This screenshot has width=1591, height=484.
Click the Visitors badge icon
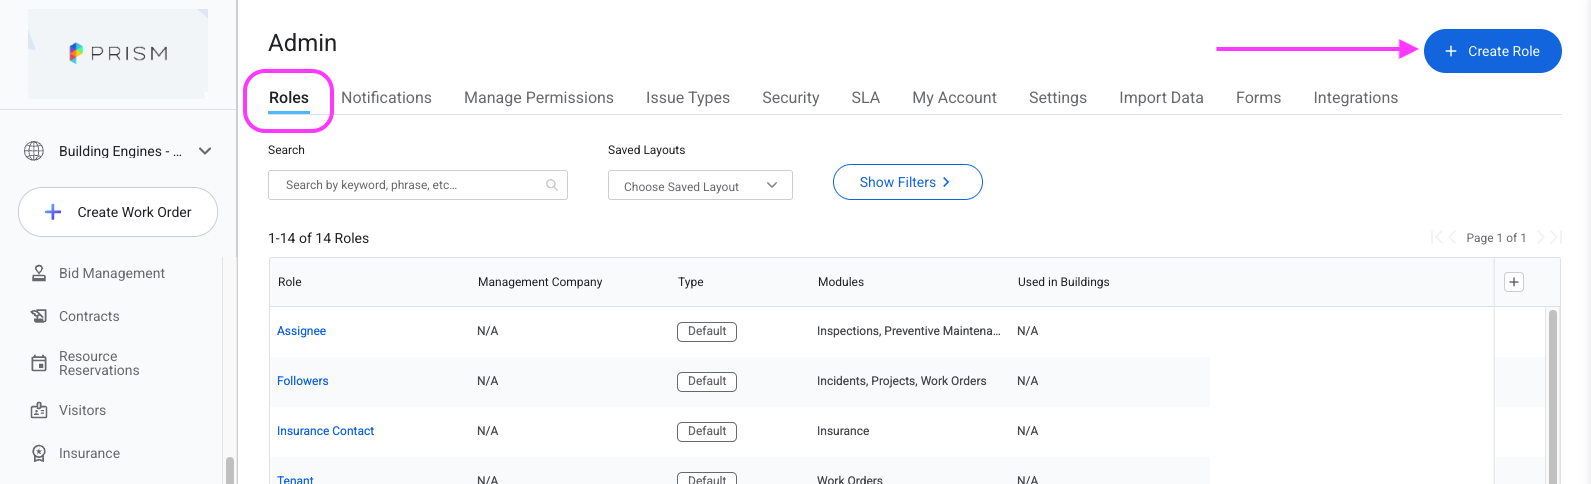[x=39, y=410]
